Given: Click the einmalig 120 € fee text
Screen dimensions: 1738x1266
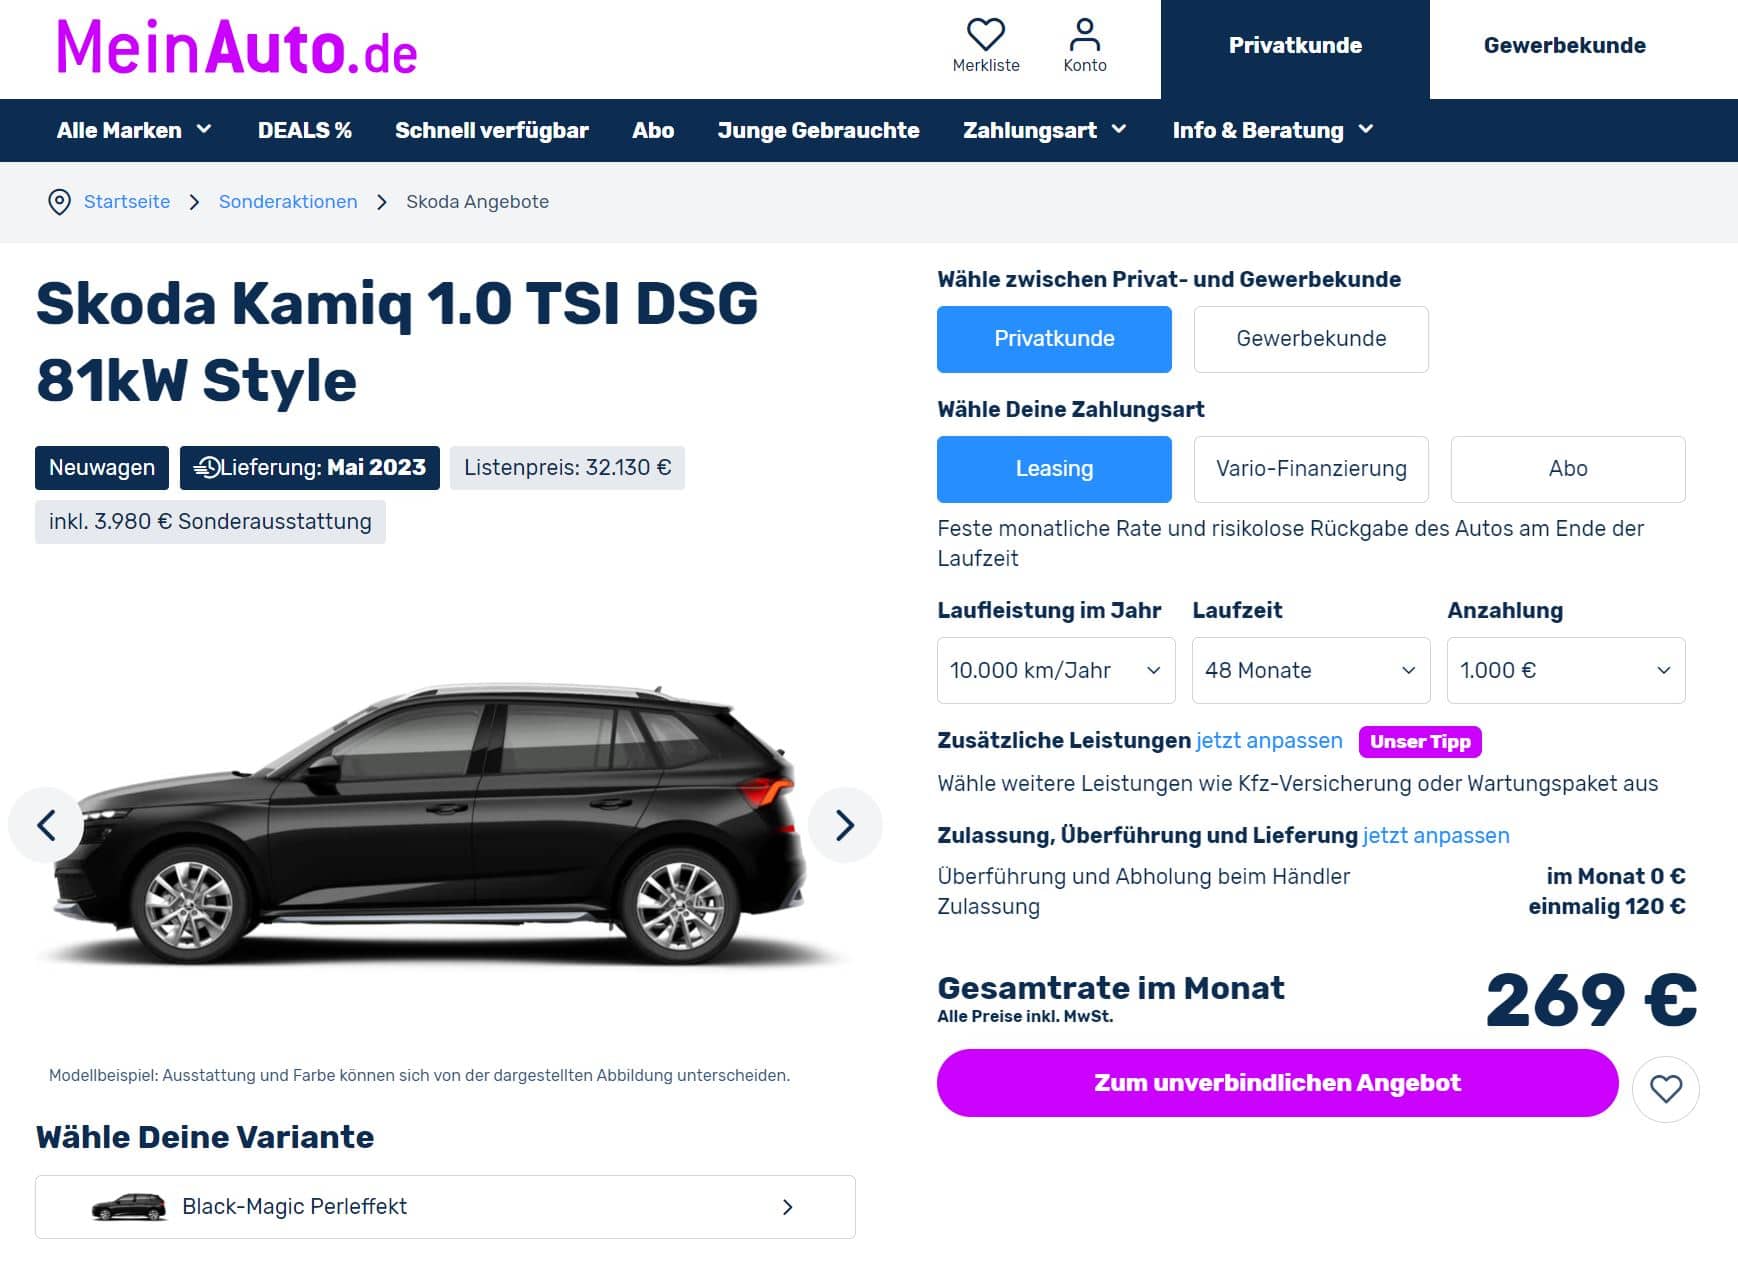Looking at the screenshot, I should point(1606,907).
